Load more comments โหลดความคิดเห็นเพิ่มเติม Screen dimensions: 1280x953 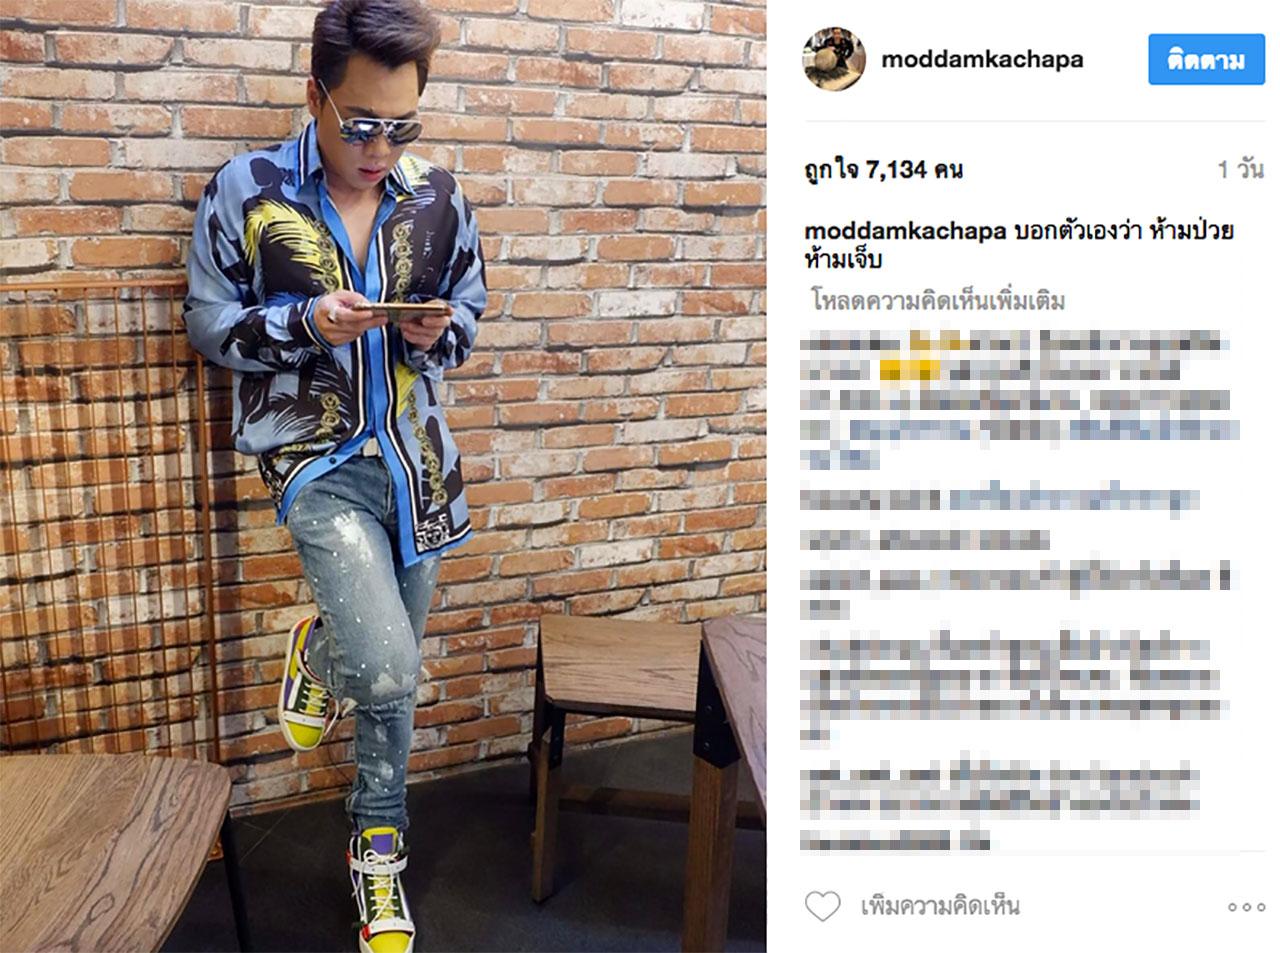(x=938, y=300)
